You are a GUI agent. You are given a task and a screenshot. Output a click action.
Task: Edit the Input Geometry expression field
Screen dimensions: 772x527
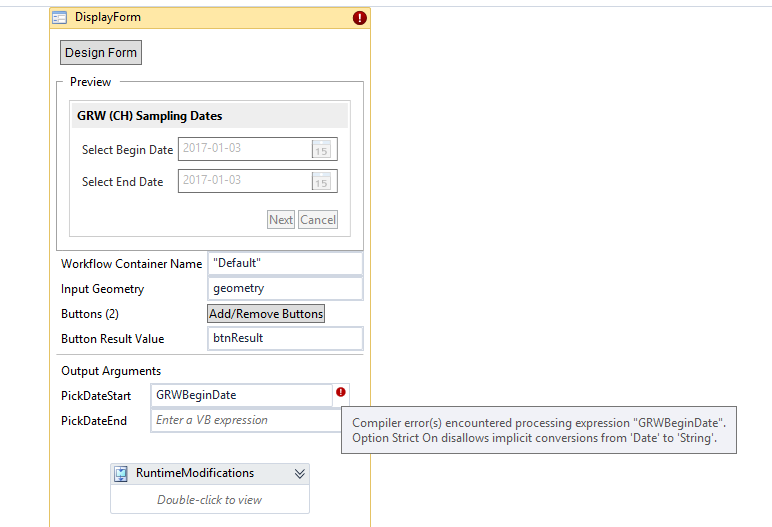click(x=286, y=289)
